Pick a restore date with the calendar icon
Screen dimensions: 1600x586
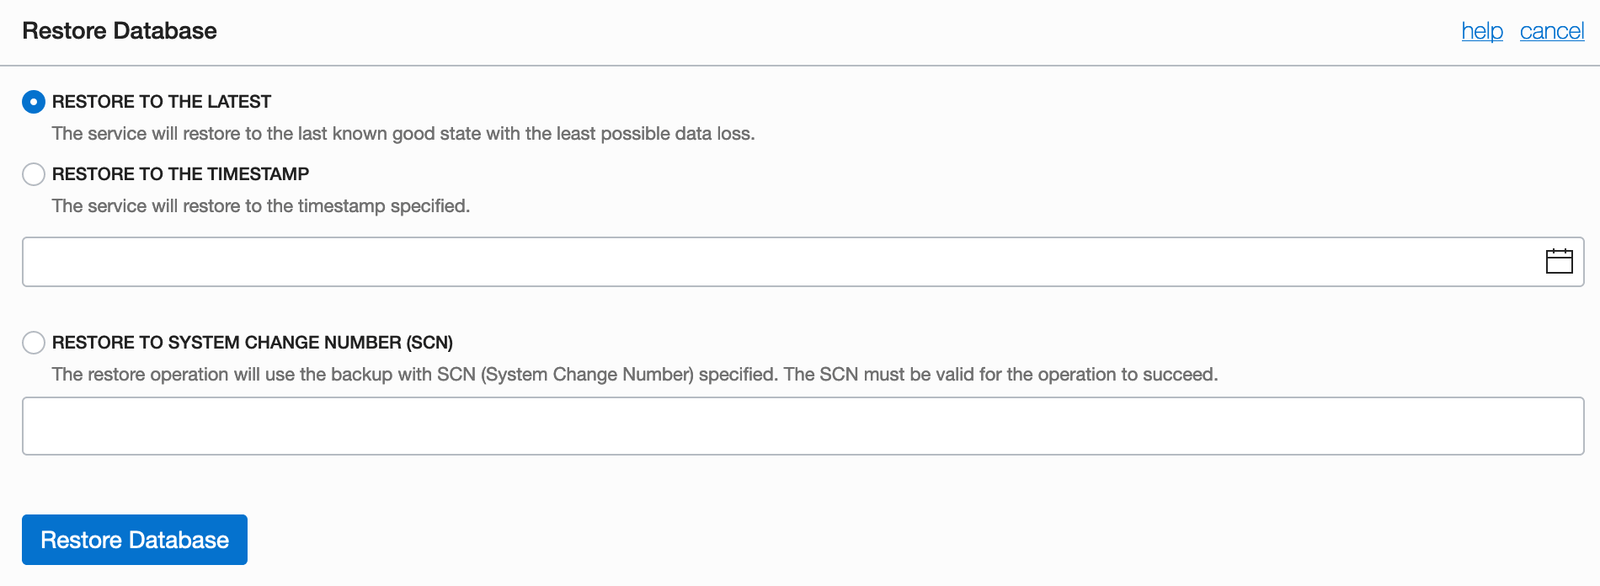pyautogui.click(x=1559, y=261)
